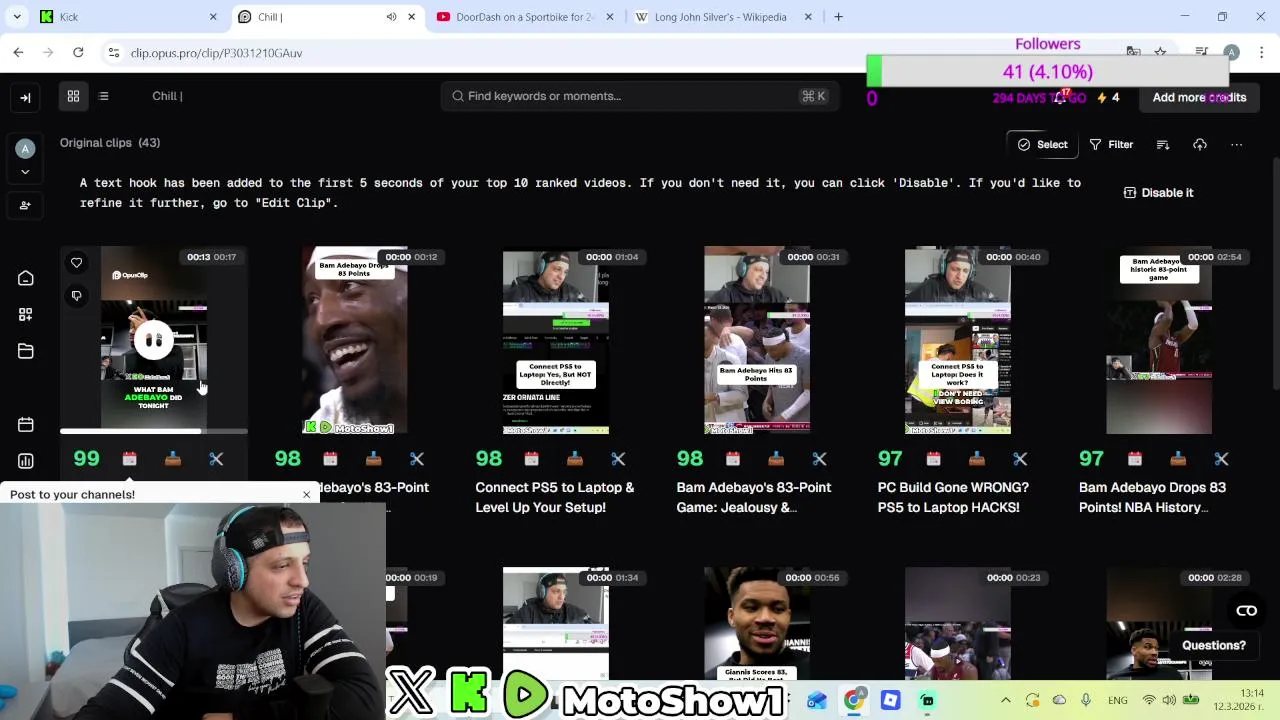Switch to the Kick browser tab

(130, 17)
